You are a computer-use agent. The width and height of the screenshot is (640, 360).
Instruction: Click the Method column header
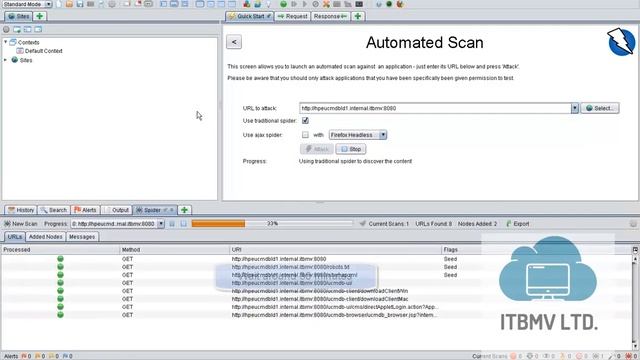coord(174,249)
